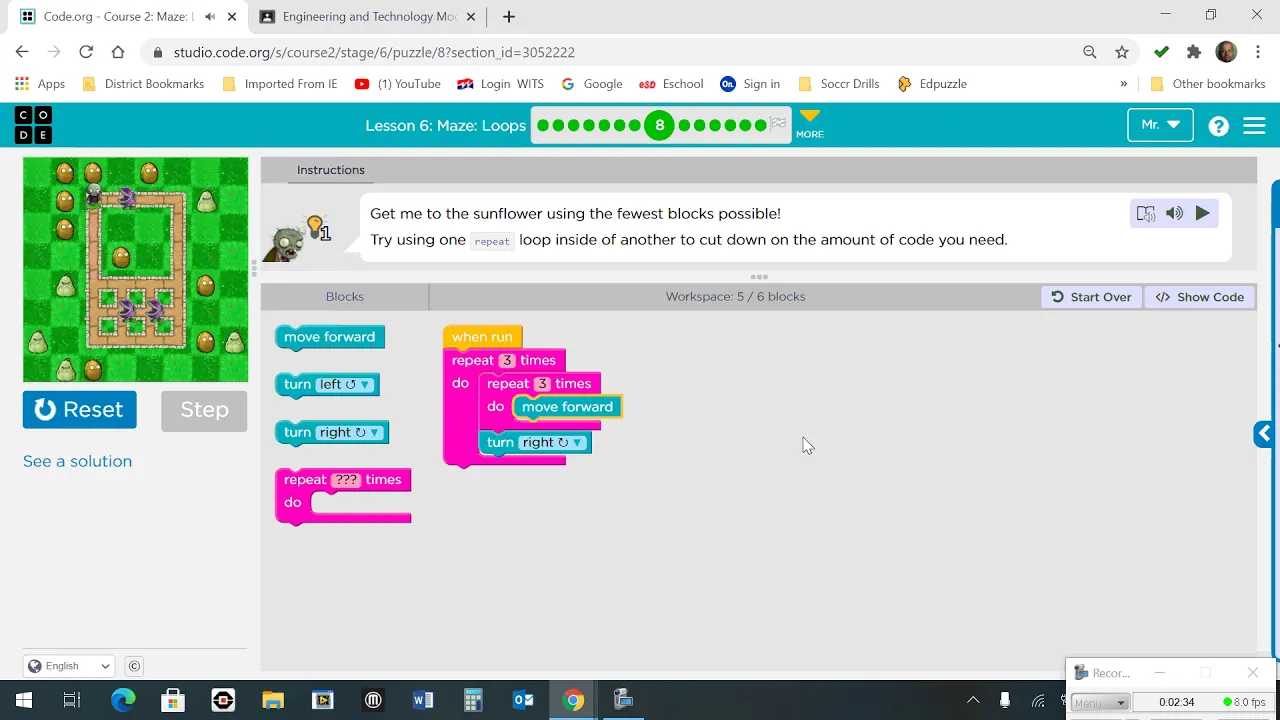1280x720 pixels.
Task: Open Outlook from the taskbar
Action: 523,700
